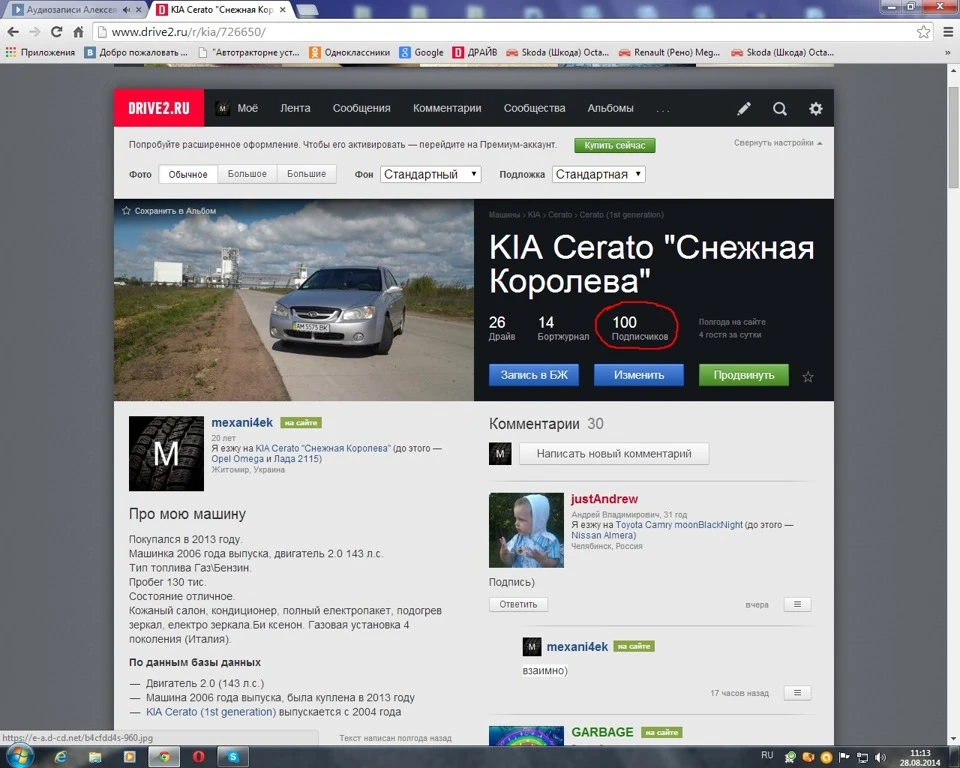Open the justAndrew profile link
This screenshot has height=768, width=960.
pos(604,499)
